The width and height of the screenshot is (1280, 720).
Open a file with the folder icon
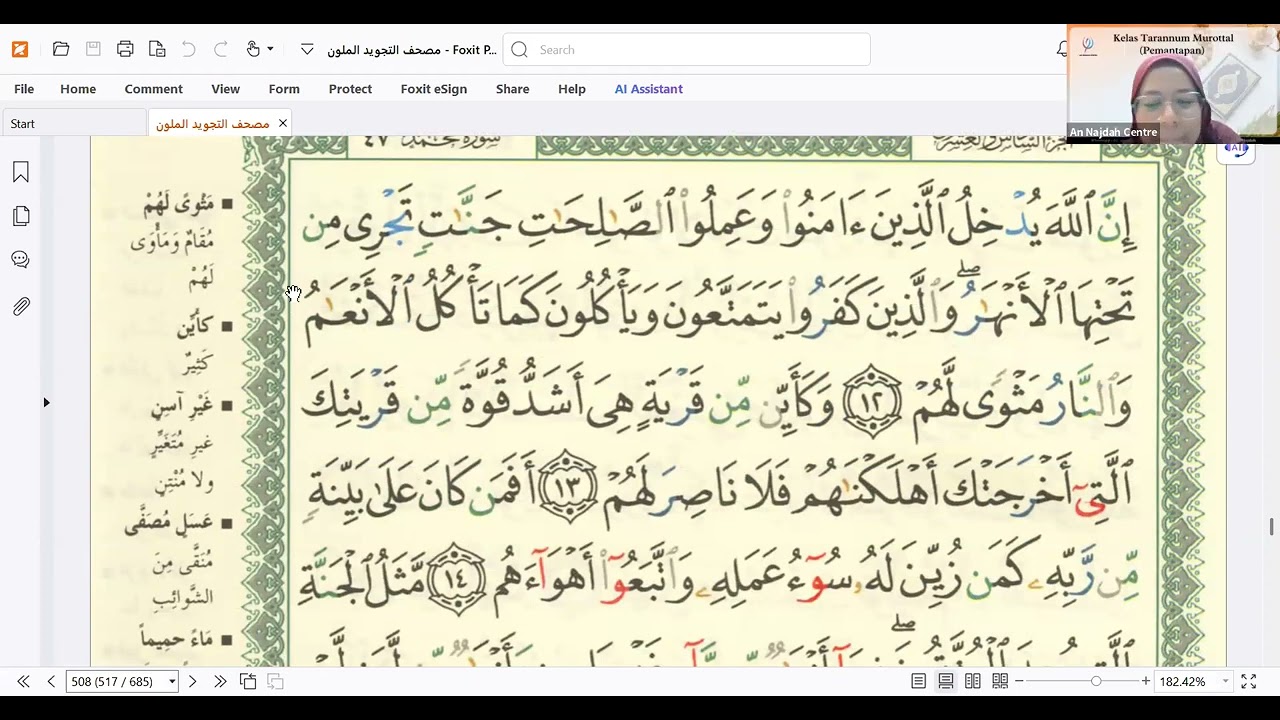point(61,49)
